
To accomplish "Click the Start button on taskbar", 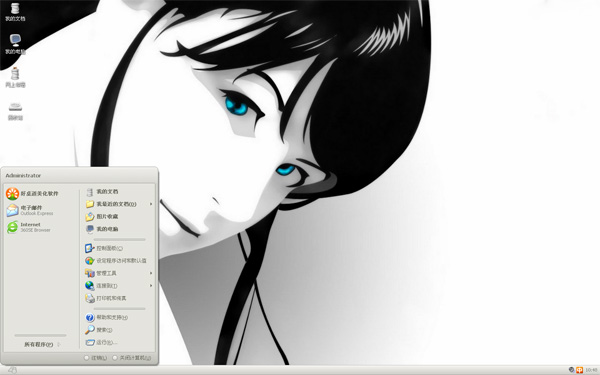I will point(12,370).
